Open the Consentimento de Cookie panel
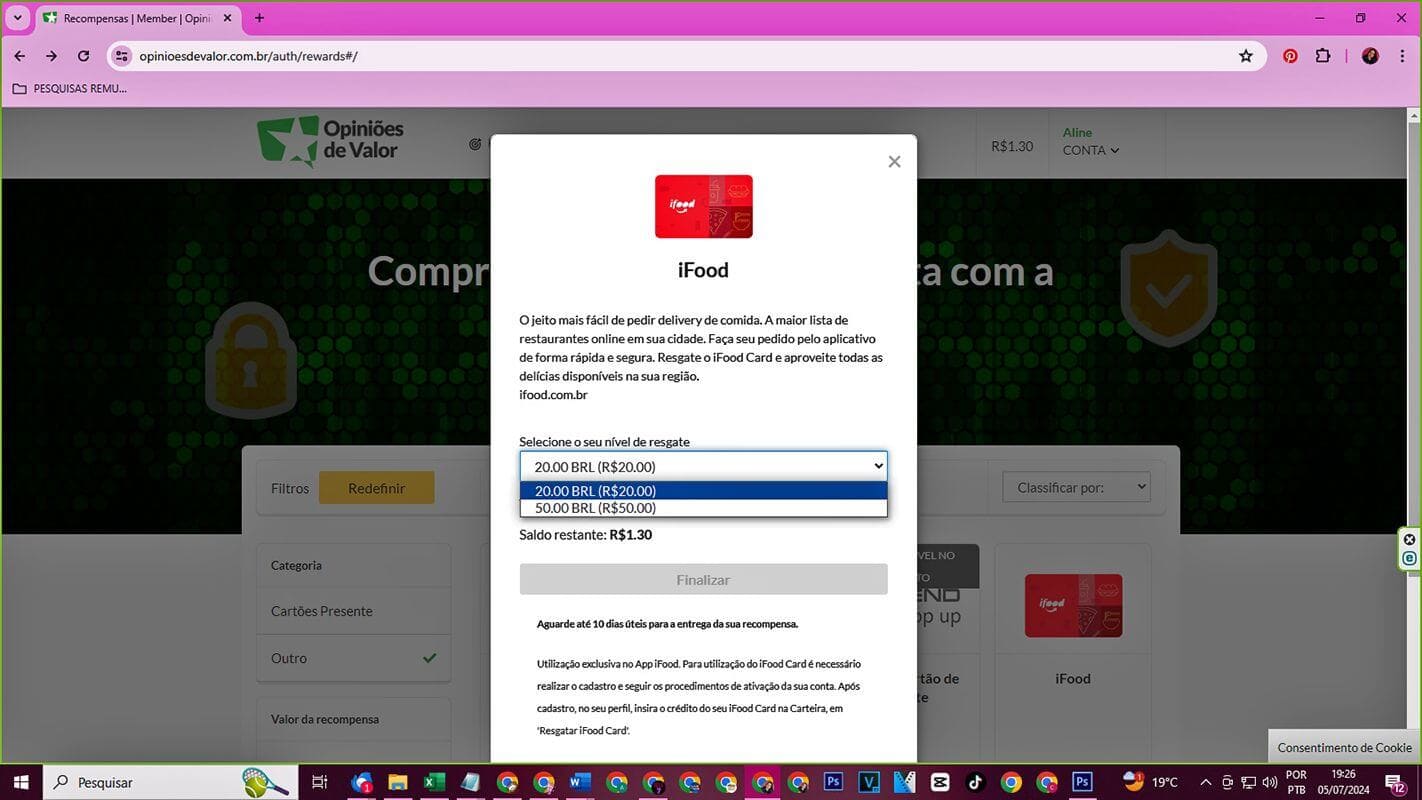This screenshot has width=1422, height=800. point(1344,747)
